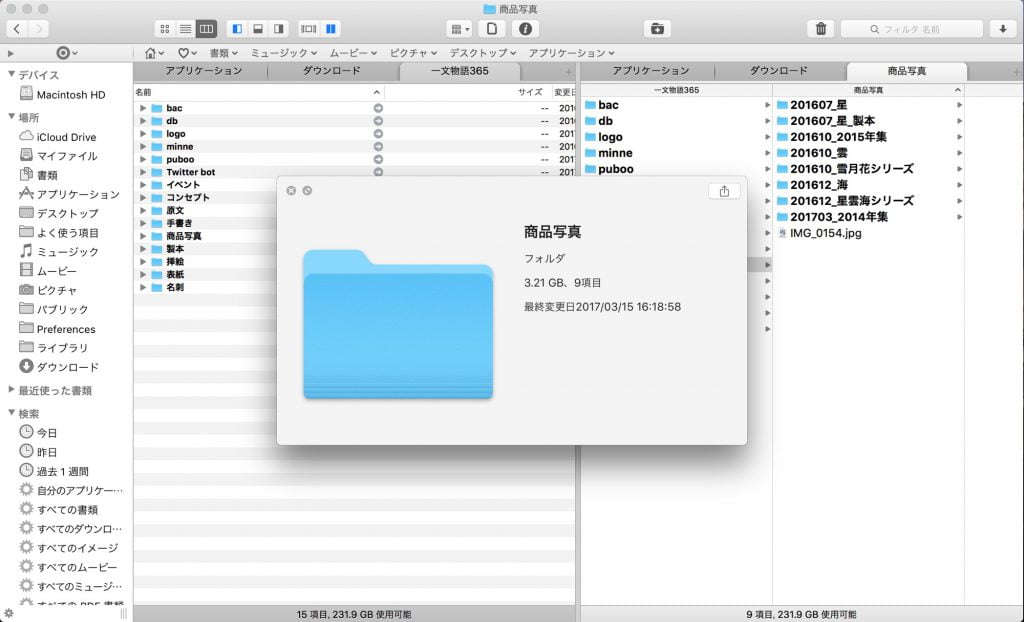Screen dimensions: 1024x622
Task: Select the 商品写真 tab in right pane
Action: [x=906, y=71]
